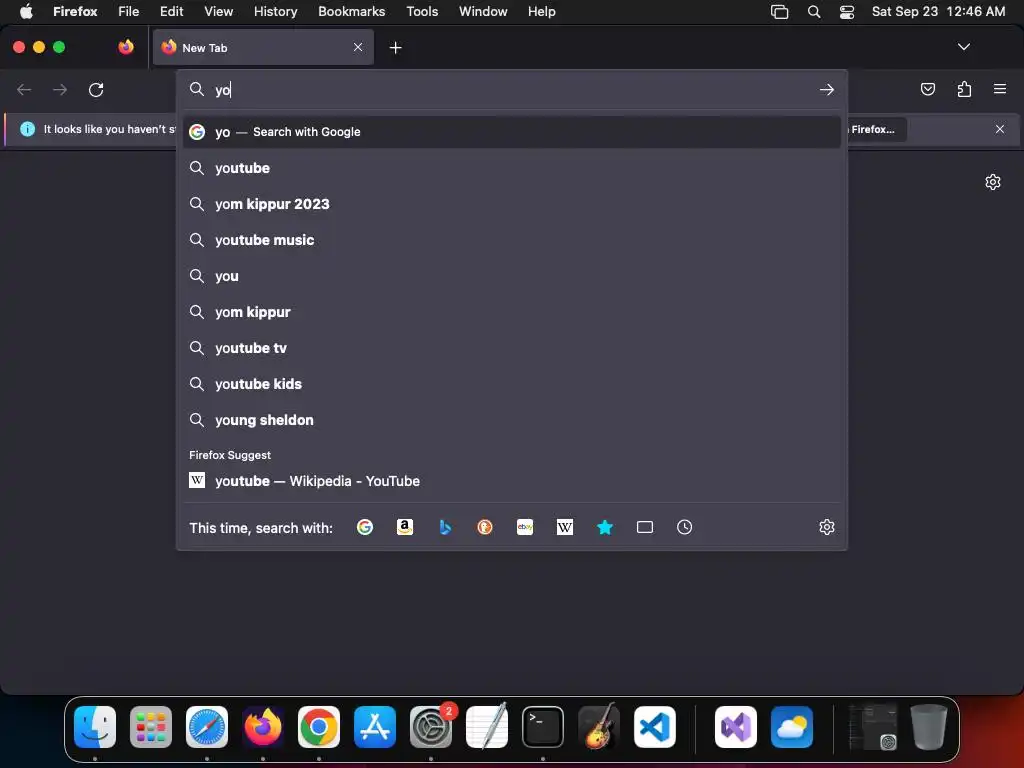Screen dimensions: 1024x768
Task: Choose "youtube music" suggestion
Action: (x=511, y=240)
